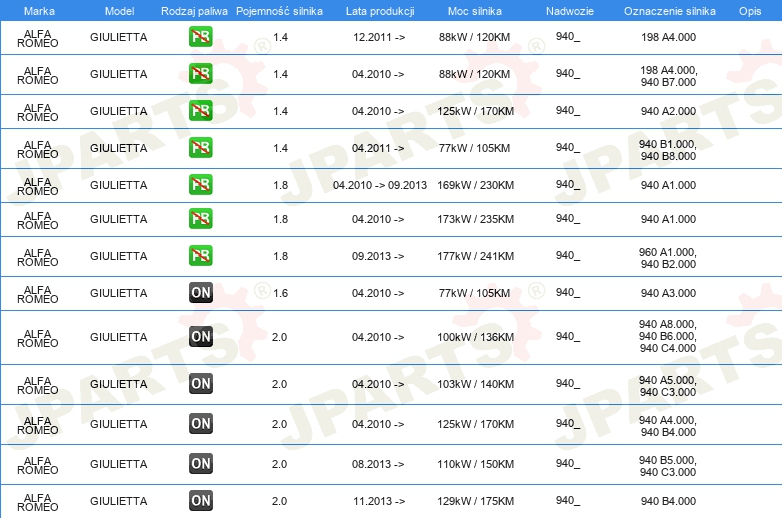The width and height of the screenshot is (782, 518).
Task: Click the ON diesel icon in the 2.0 125kW / 170KM row
Action: [200, 424]
